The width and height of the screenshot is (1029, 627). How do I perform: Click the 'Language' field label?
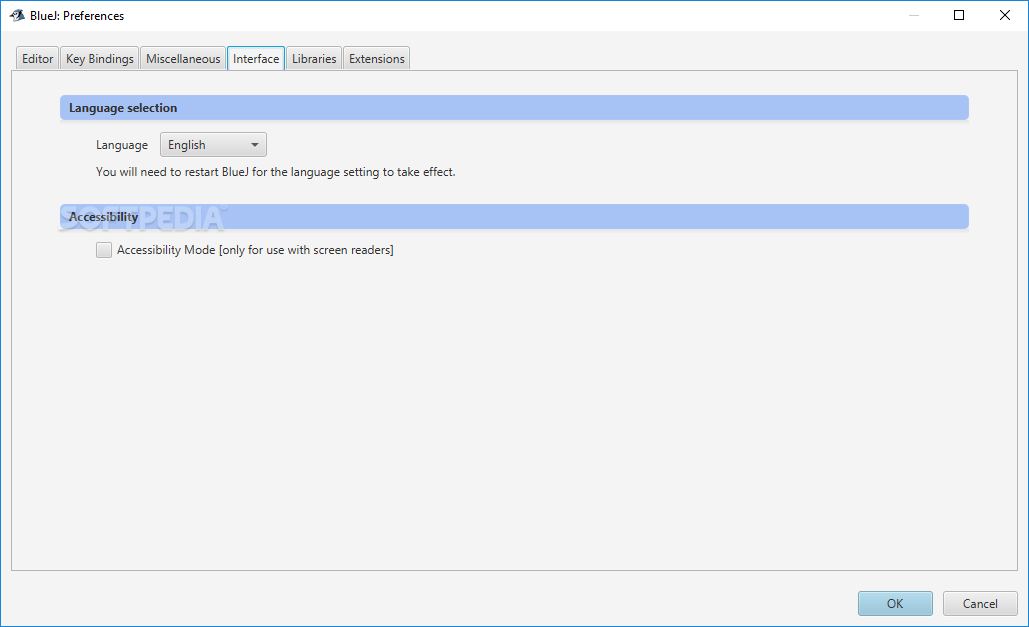tap(122, 145)
